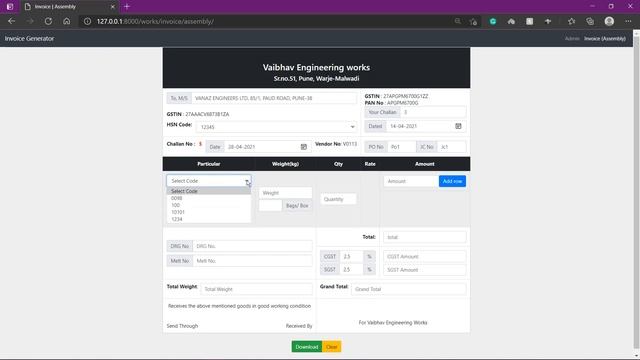Reload the invoice page

pyautogui.click(x=48, y=21)
